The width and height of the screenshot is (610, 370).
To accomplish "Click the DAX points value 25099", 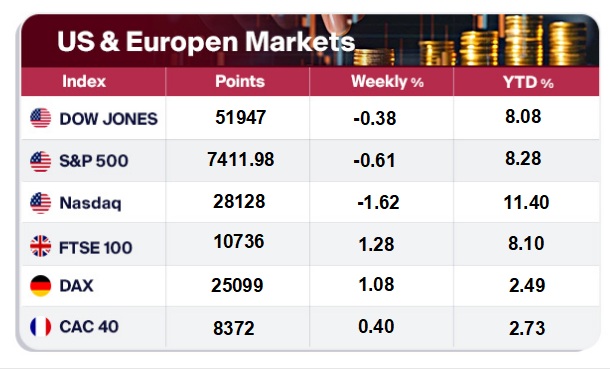I will click(x=237, y=285).
